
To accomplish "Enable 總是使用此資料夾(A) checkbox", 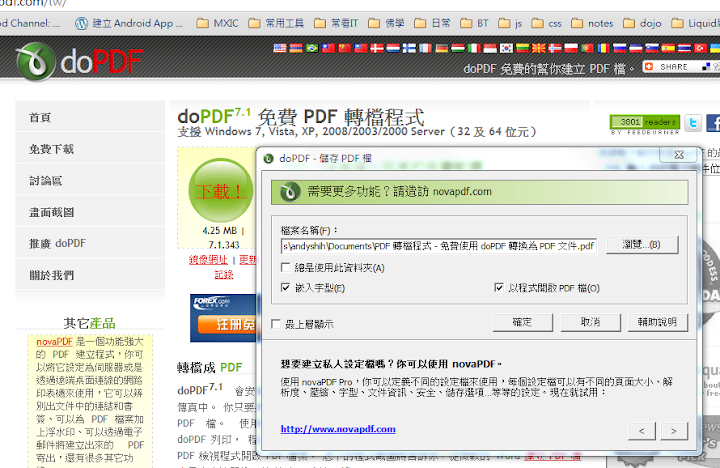I will pos(286,267).
